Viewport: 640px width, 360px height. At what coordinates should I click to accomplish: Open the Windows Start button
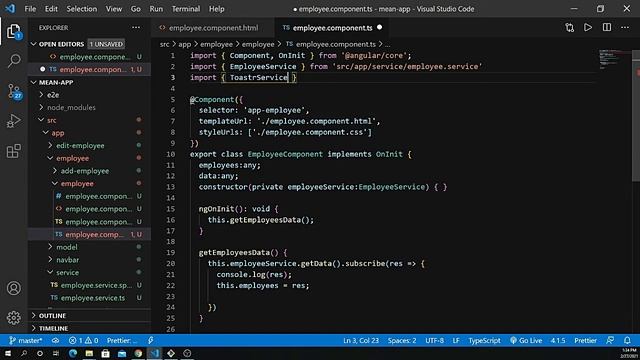(x=8, y=353)
